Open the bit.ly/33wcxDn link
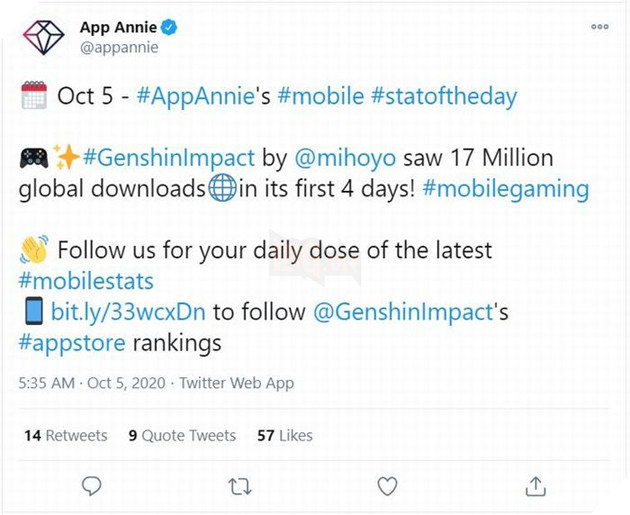Screen dimensions: 630x515 coord(128,312)
